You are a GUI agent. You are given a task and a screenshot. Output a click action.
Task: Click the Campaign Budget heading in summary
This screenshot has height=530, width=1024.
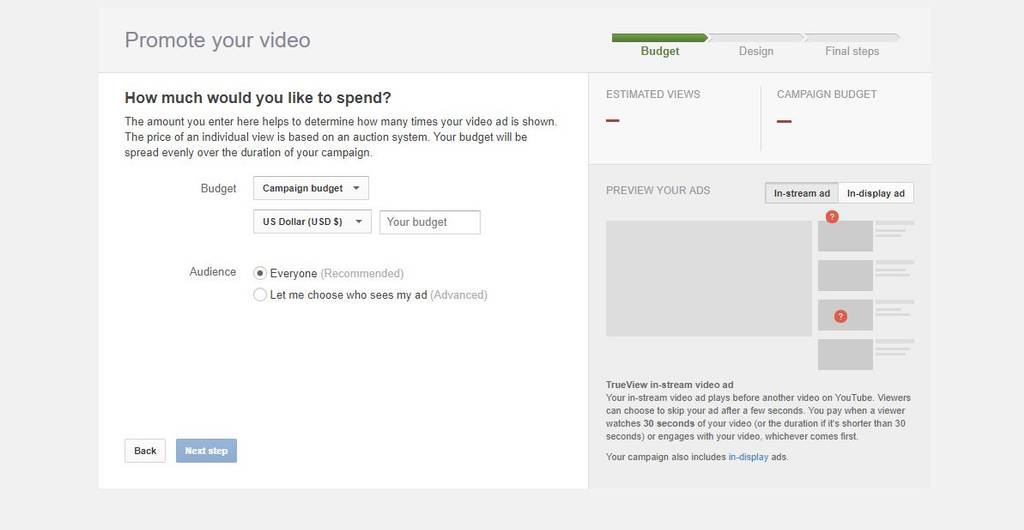[x=826, y=94]
